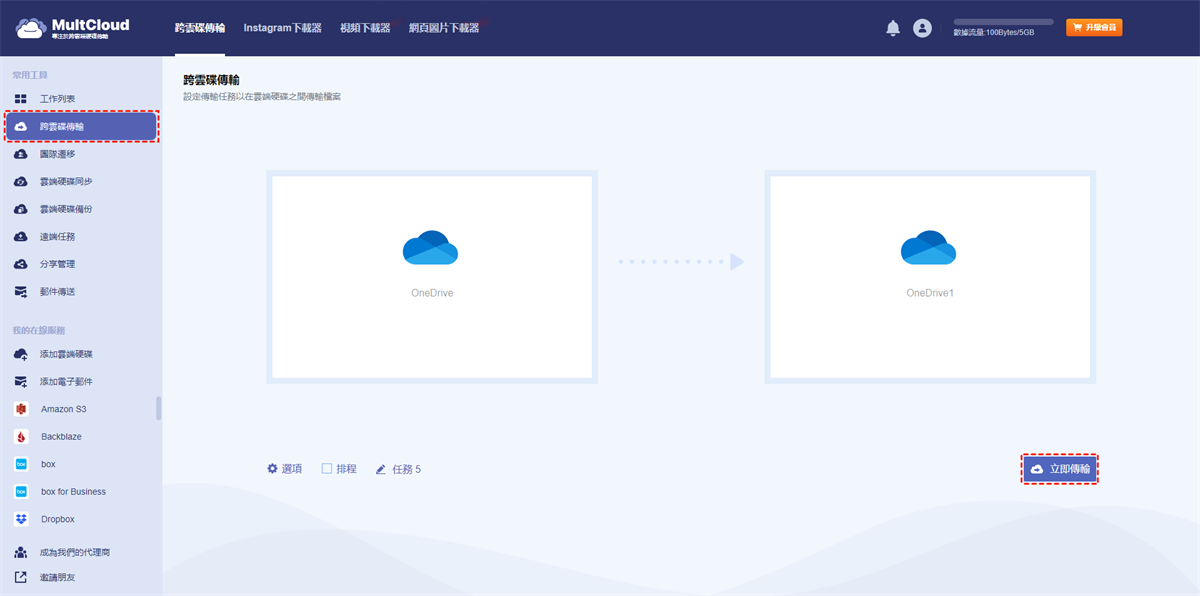Click the 升級會員 upgrade button
The height and width of the screenshot is (596, 1200).
click(1094, 28)
